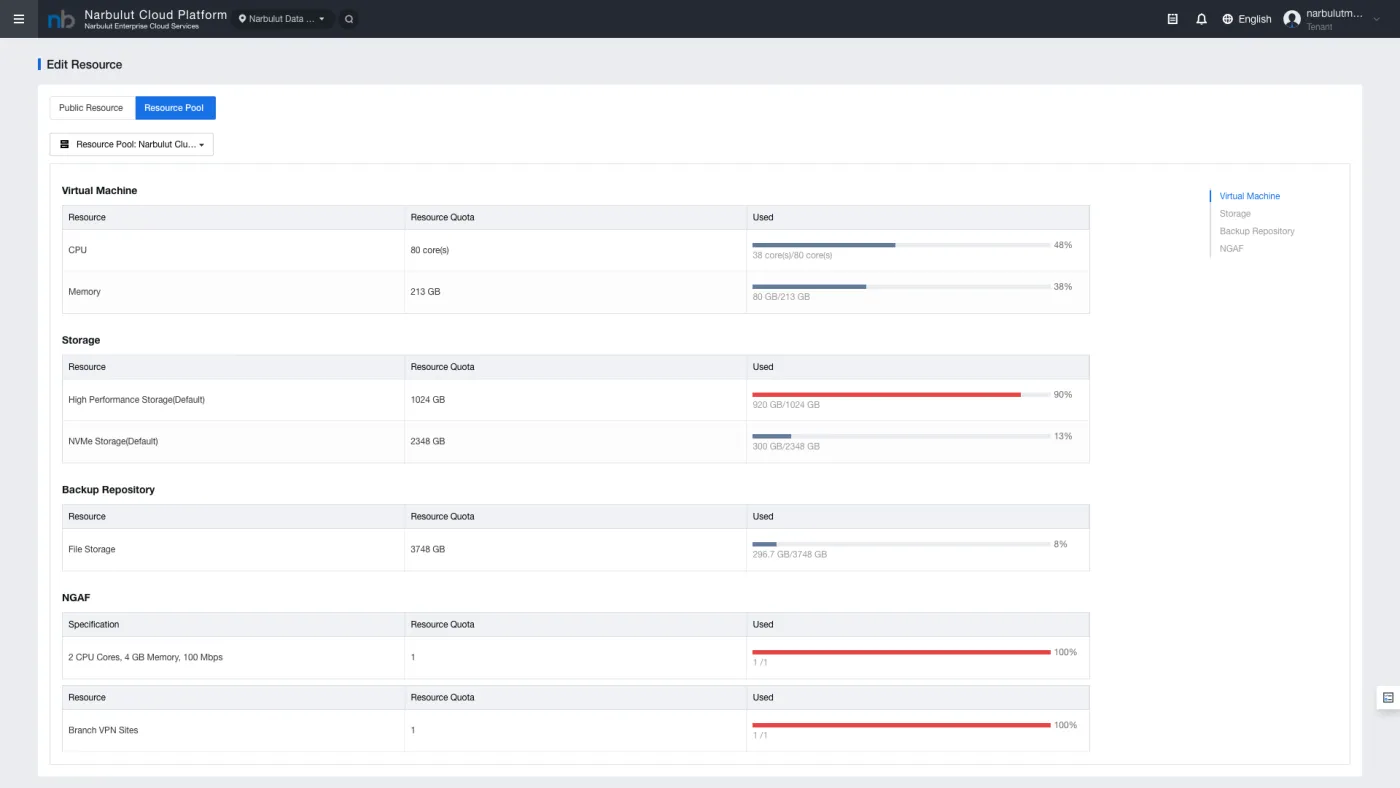
Task: Click the 'High Performance Storage(Default)' row label
Action: click(x=136, y=400)
